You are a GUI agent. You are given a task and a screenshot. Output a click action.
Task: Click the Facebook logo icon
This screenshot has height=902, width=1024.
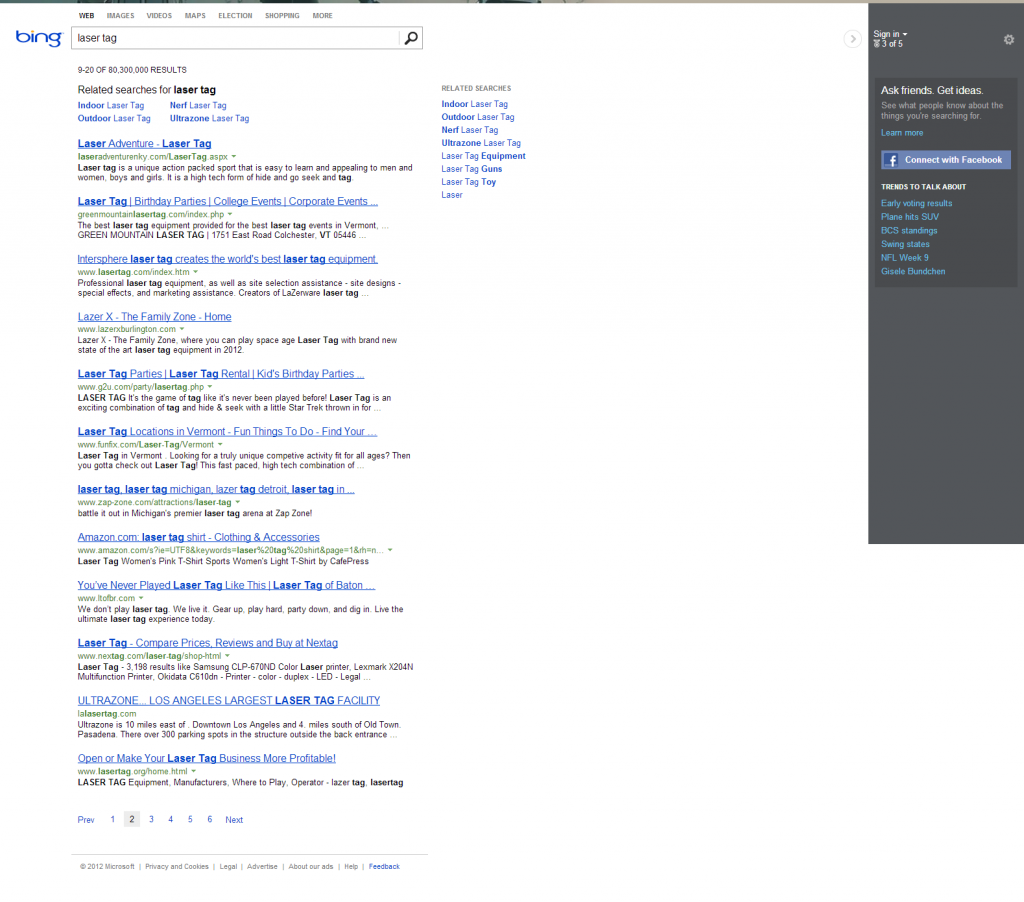890,160
